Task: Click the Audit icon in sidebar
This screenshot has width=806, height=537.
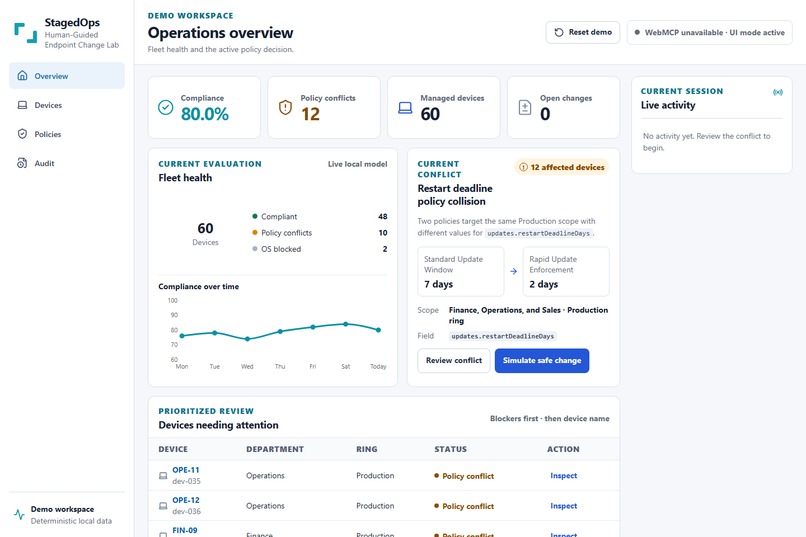Action: point(22,163)
